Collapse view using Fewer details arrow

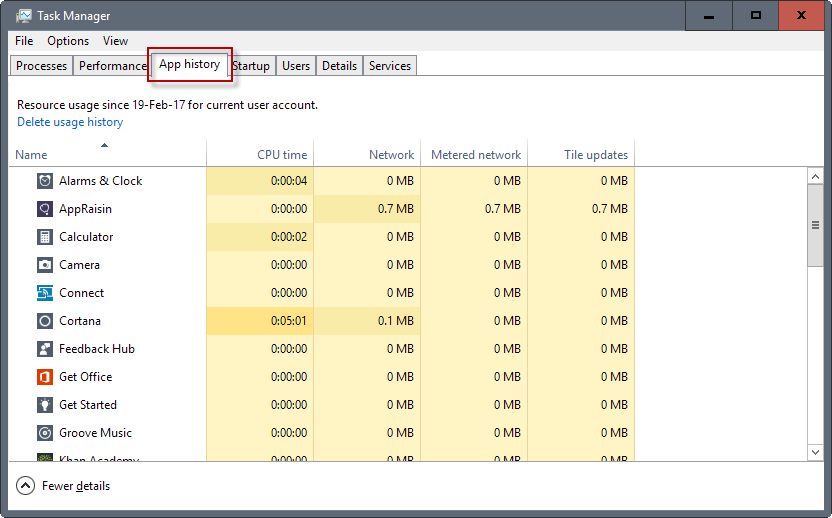(25, 486)
